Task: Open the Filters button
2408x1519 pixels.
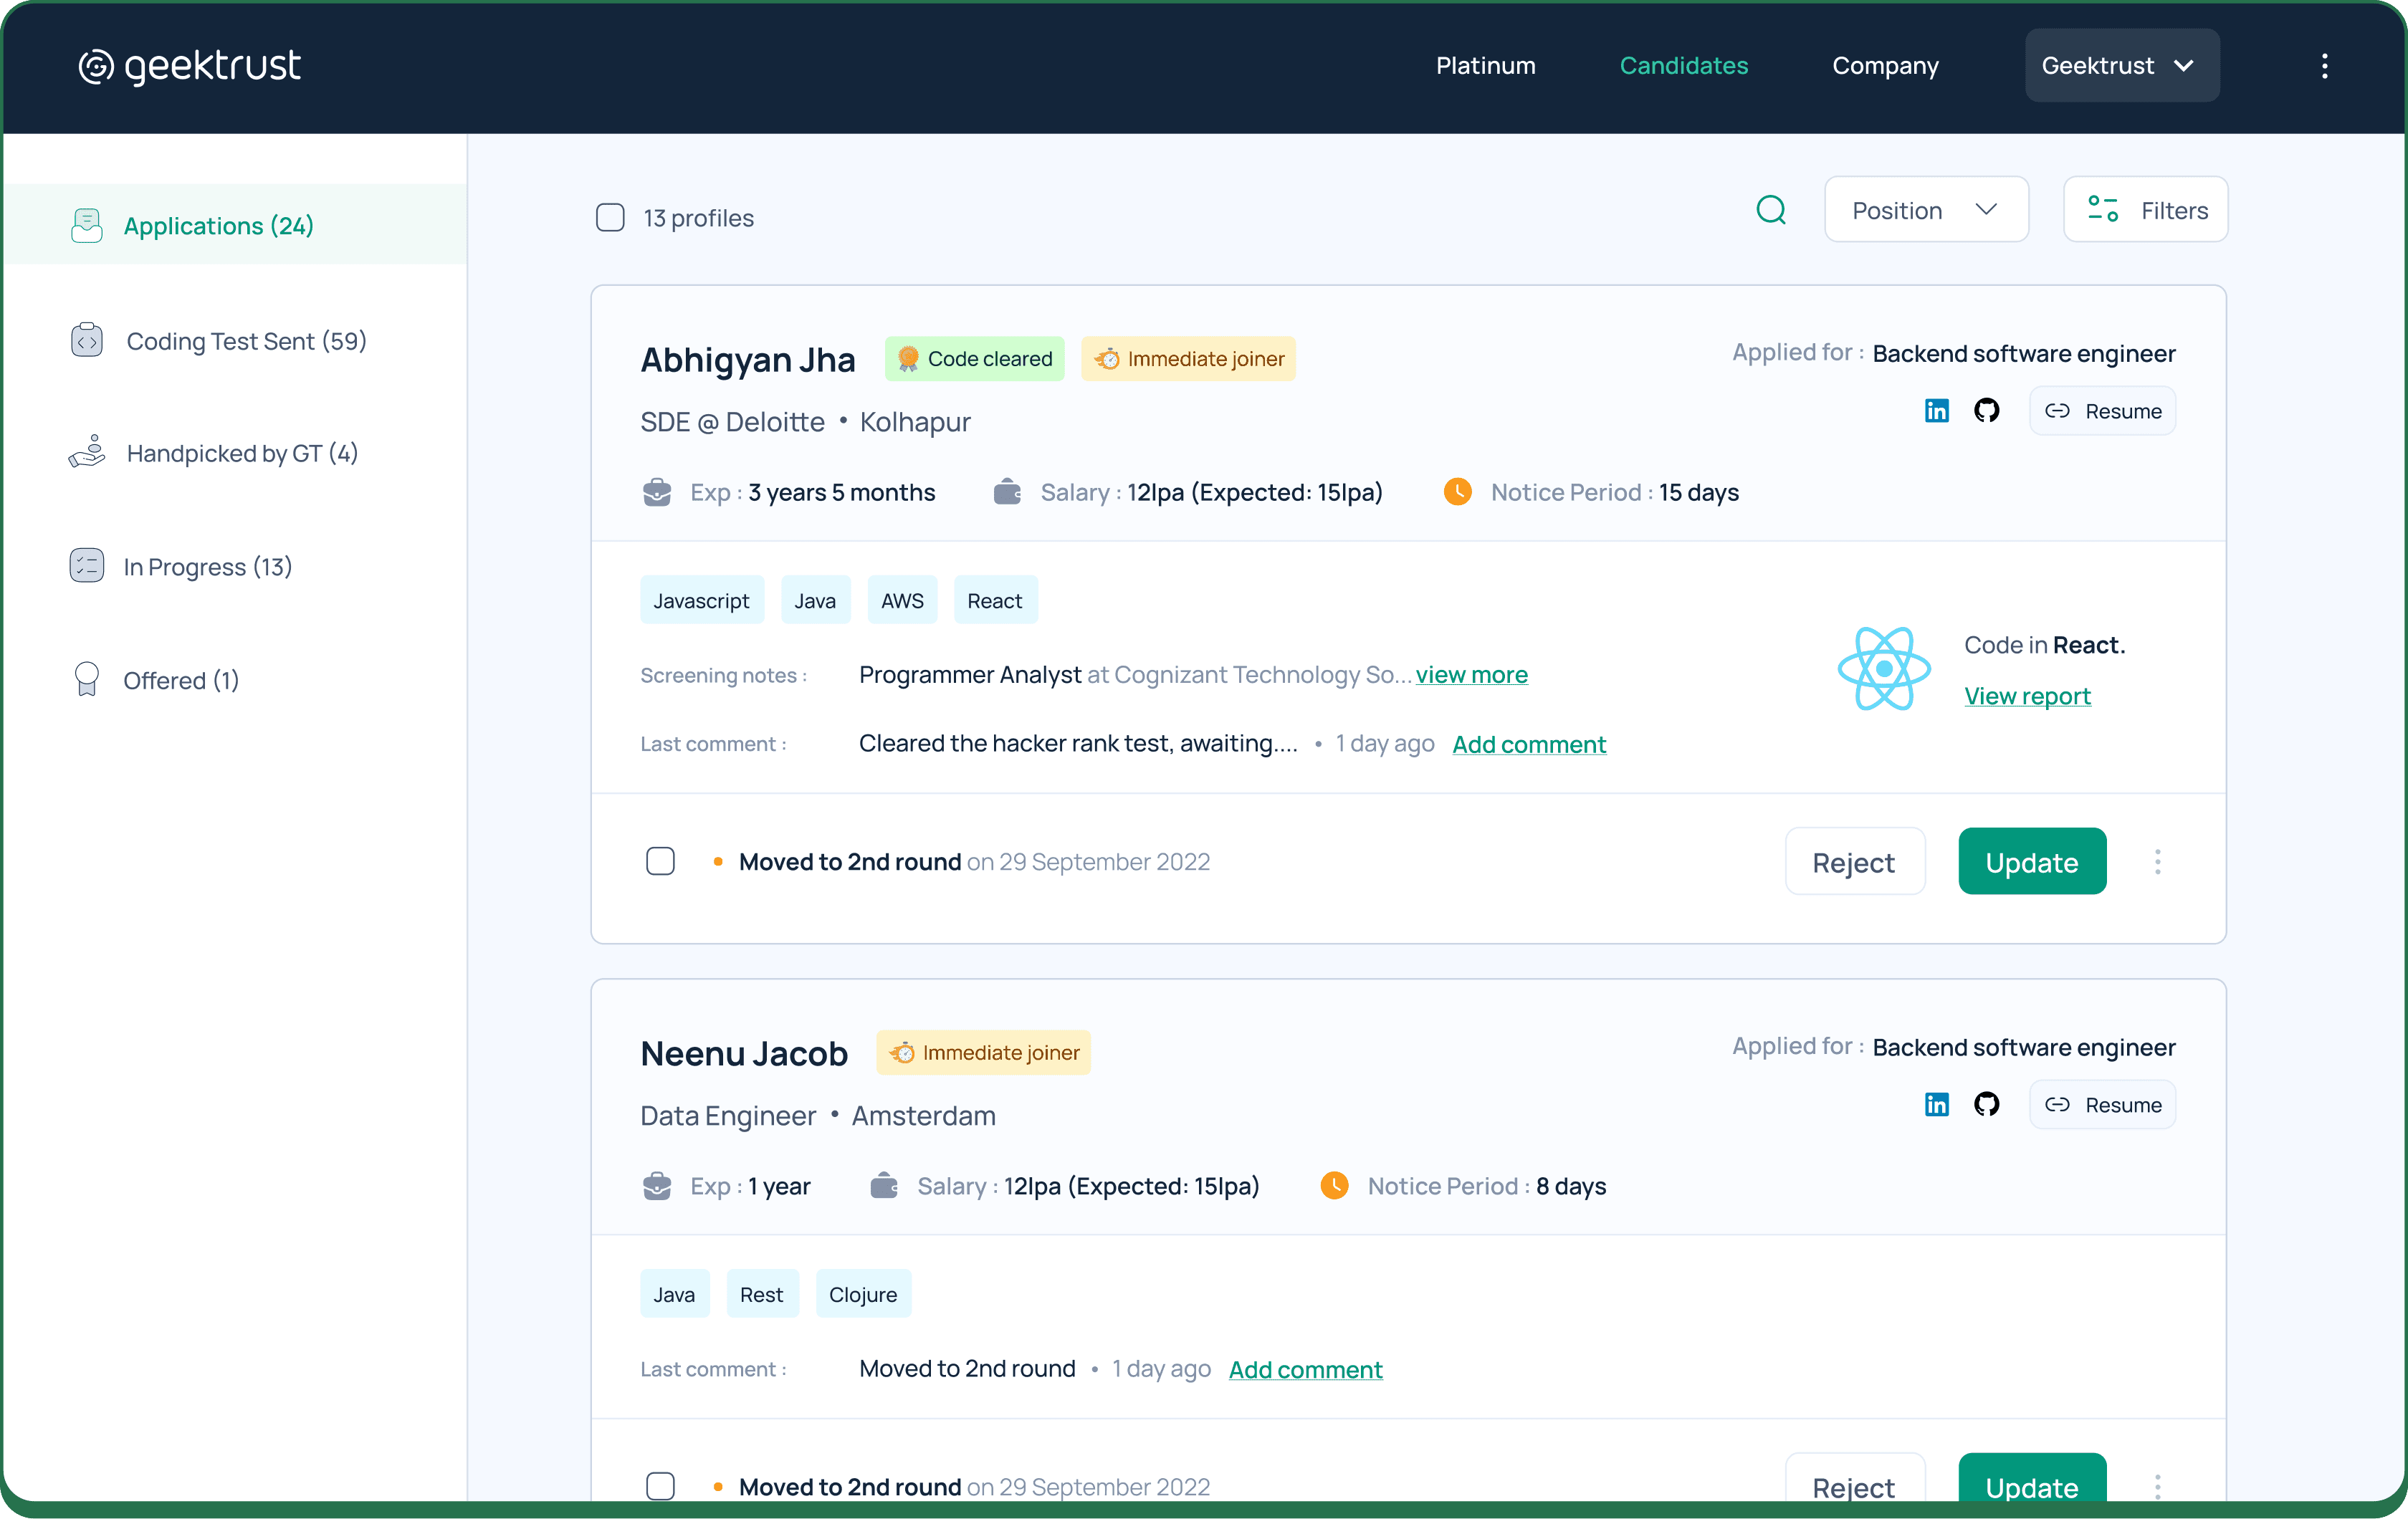Action: [2146, 210]
